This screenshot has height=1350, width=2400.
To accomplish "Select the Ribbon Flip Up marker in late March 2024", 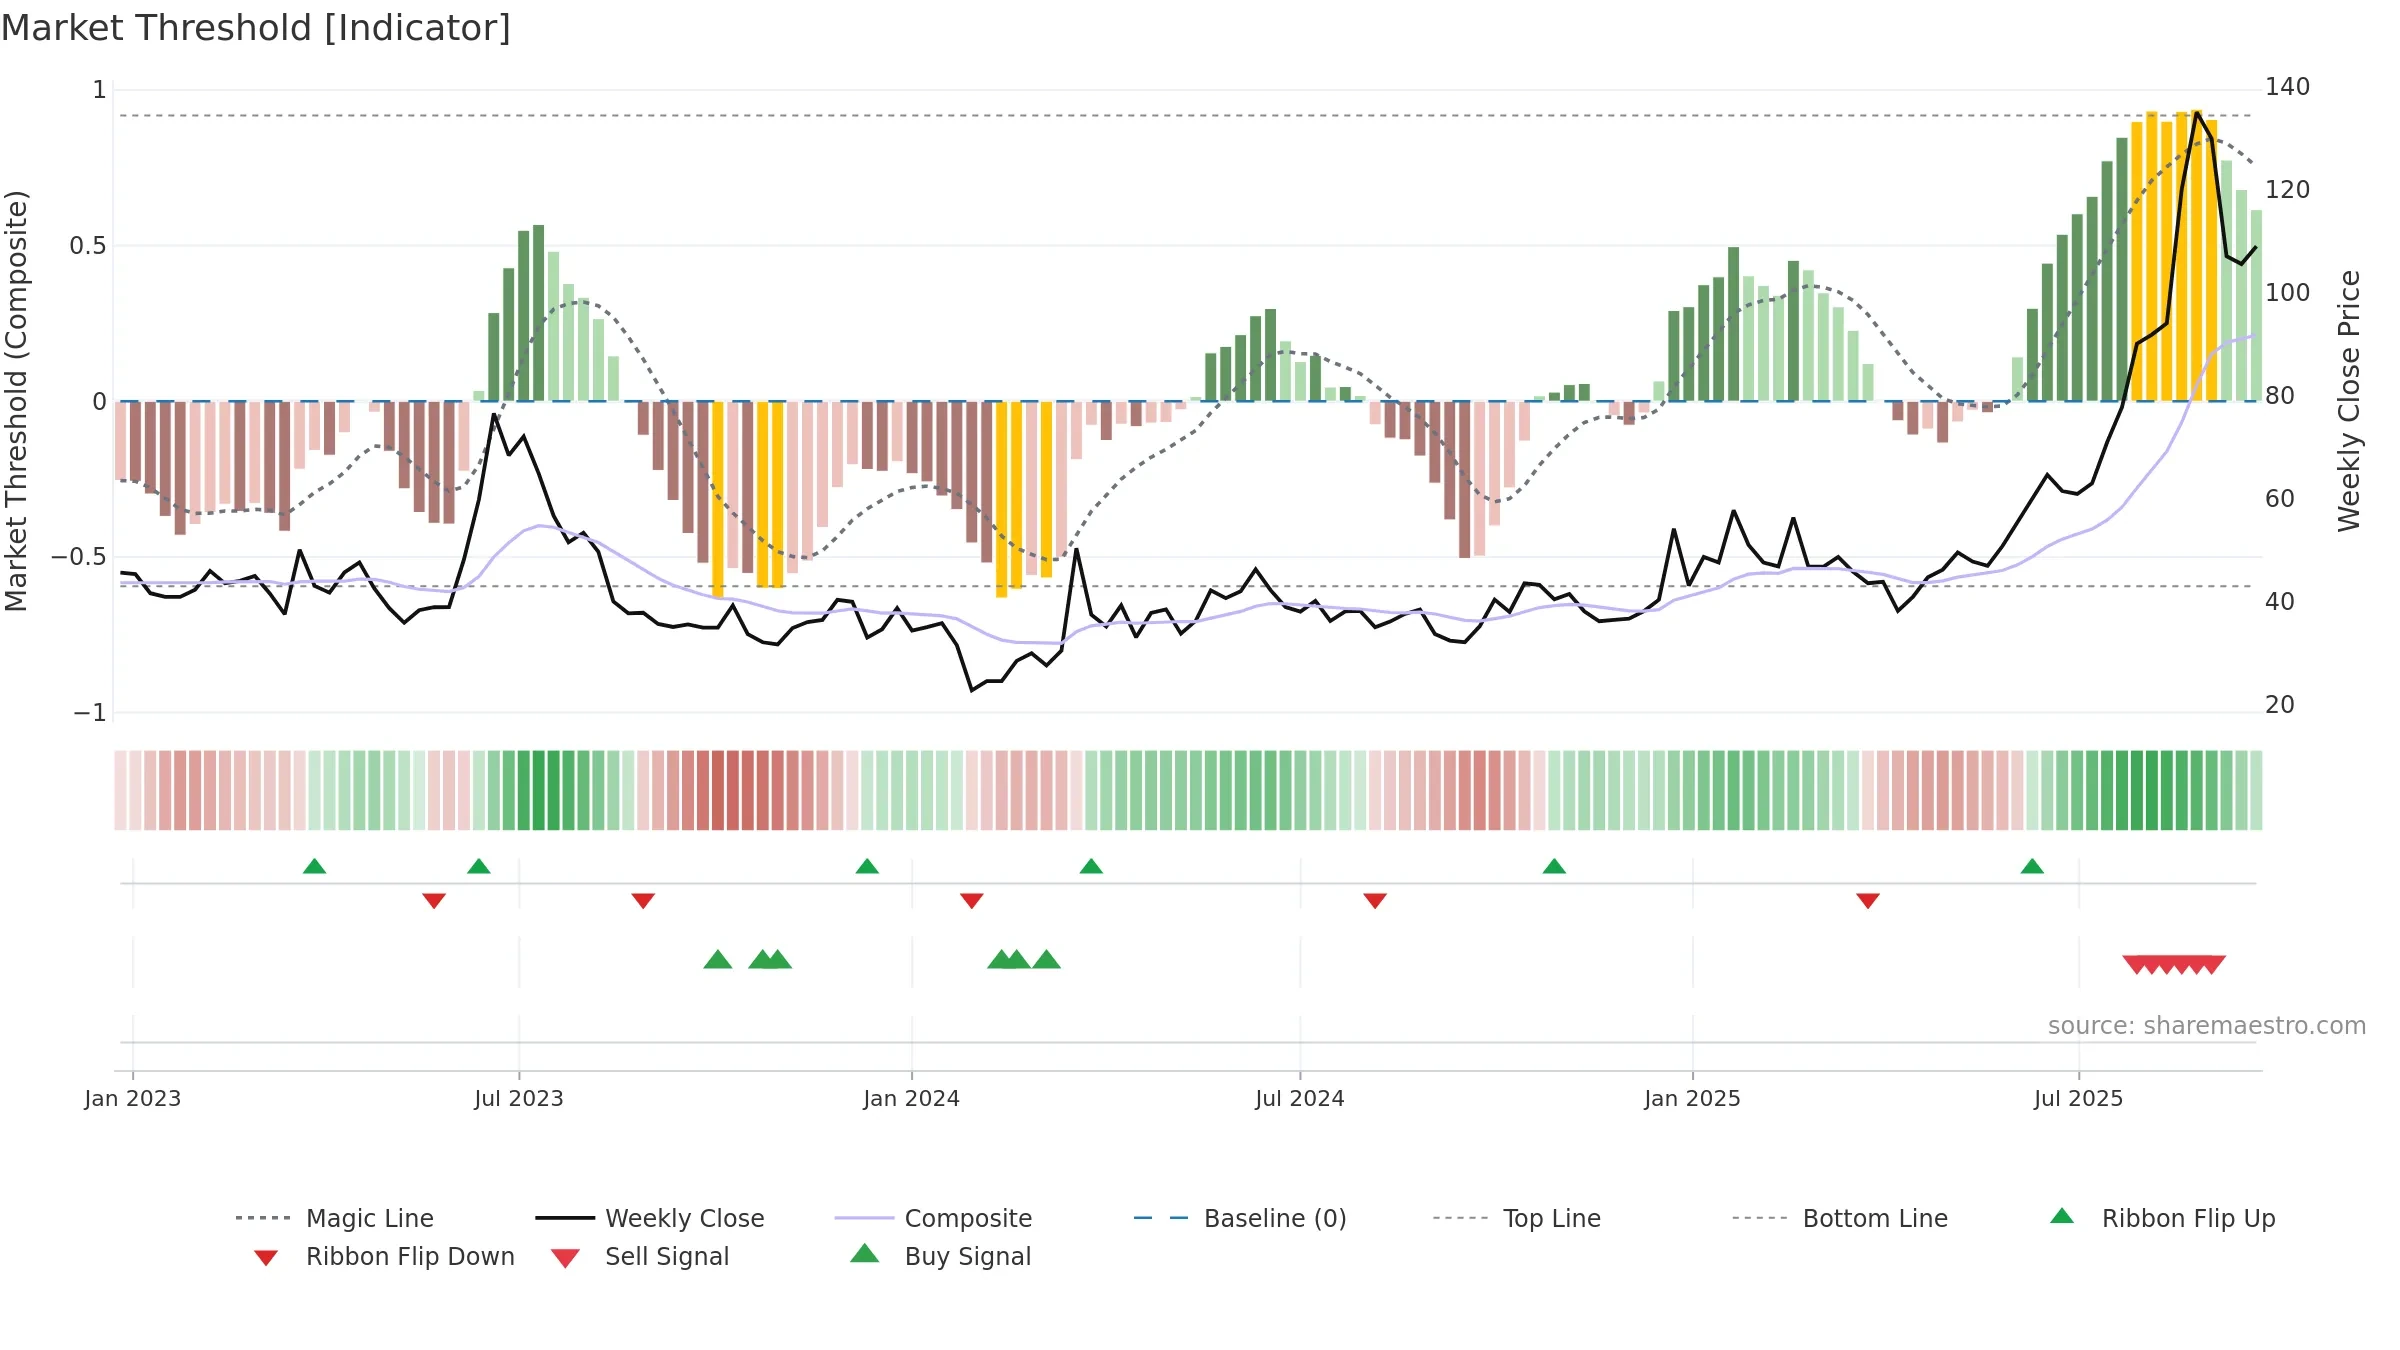I will click(1091, 866).
